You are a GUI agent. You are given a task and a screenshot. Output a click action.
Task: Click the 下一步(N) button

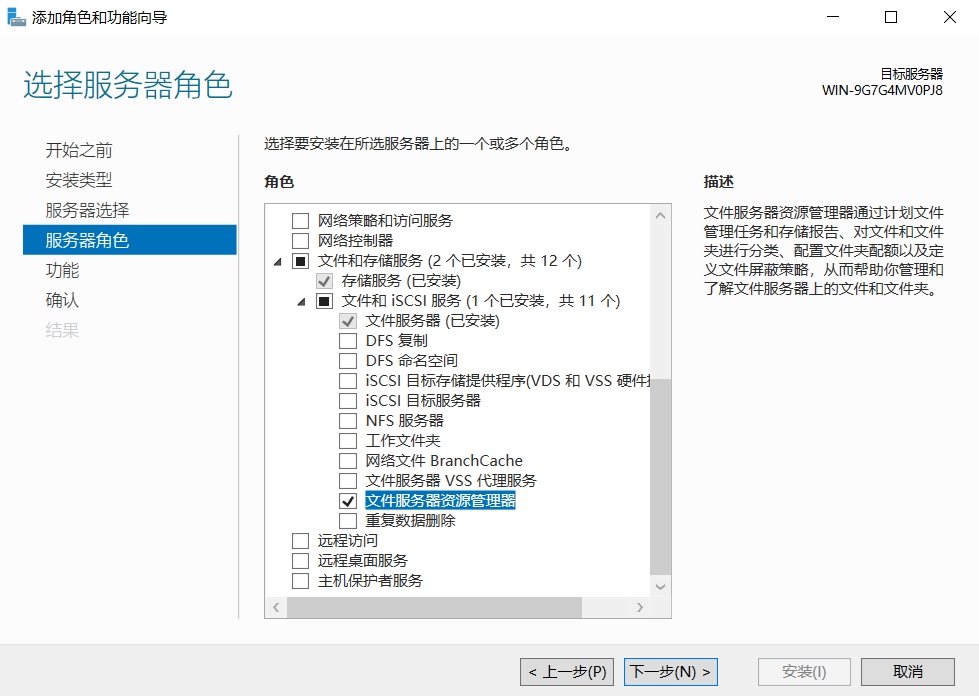click(671, 672)
